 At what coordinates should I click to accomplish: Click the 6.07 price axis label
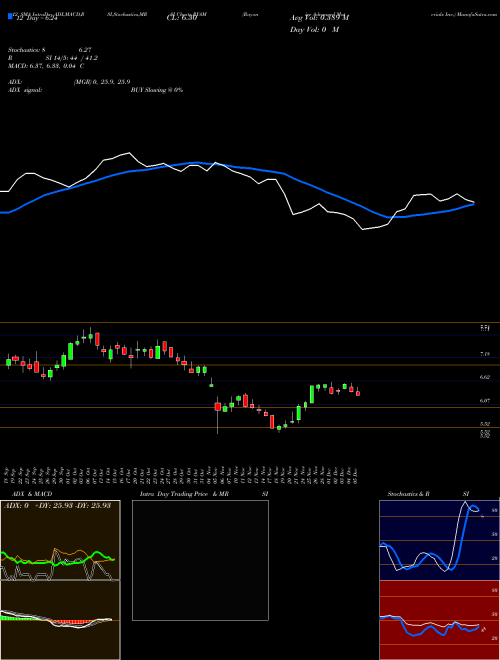(x=485, y=401)
